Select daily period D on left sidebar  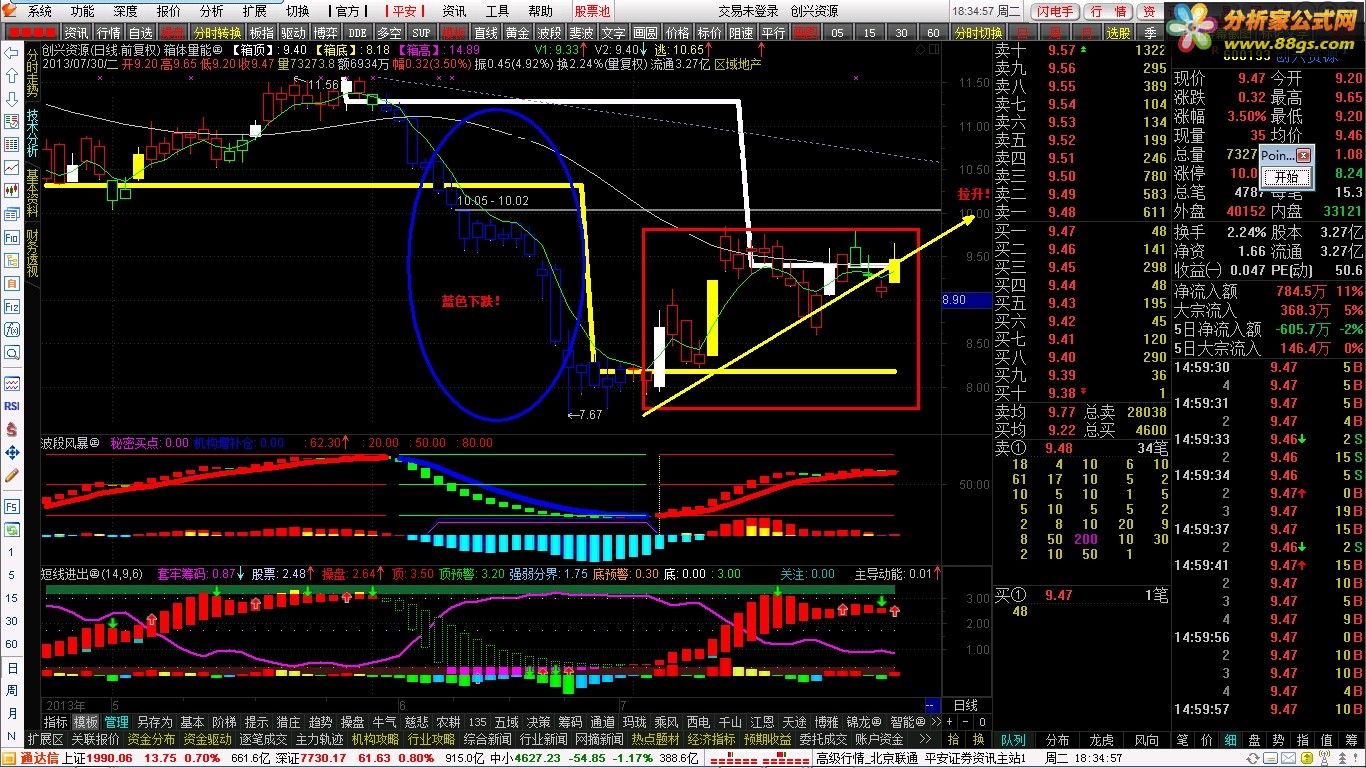click(12, 668)
